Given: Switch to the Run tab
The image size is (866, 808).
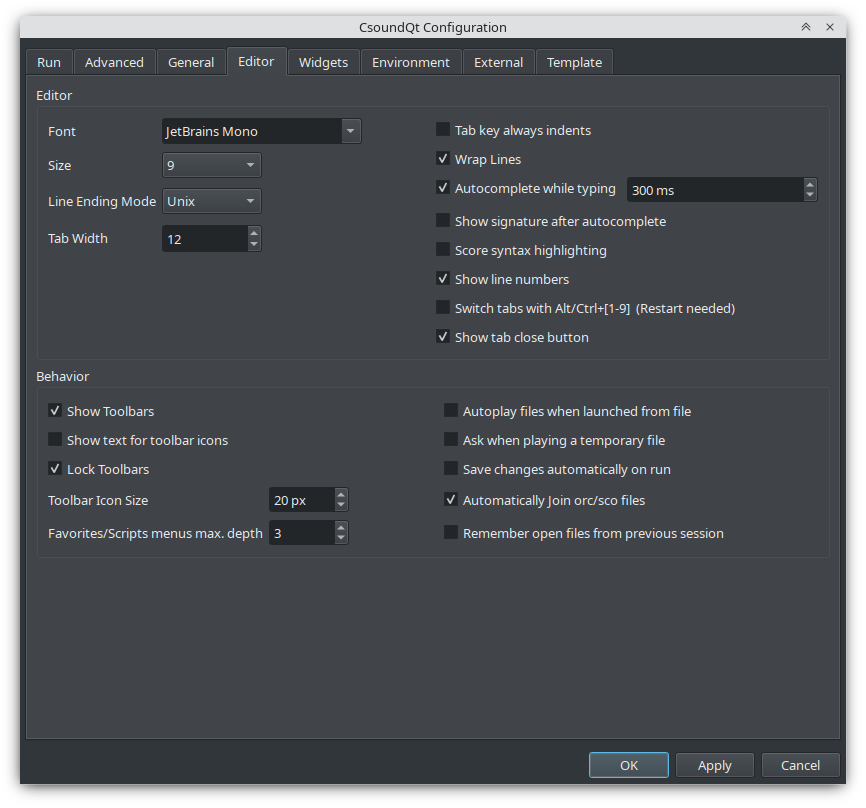Looking at the screenshot, I should [x=49, y=62].
